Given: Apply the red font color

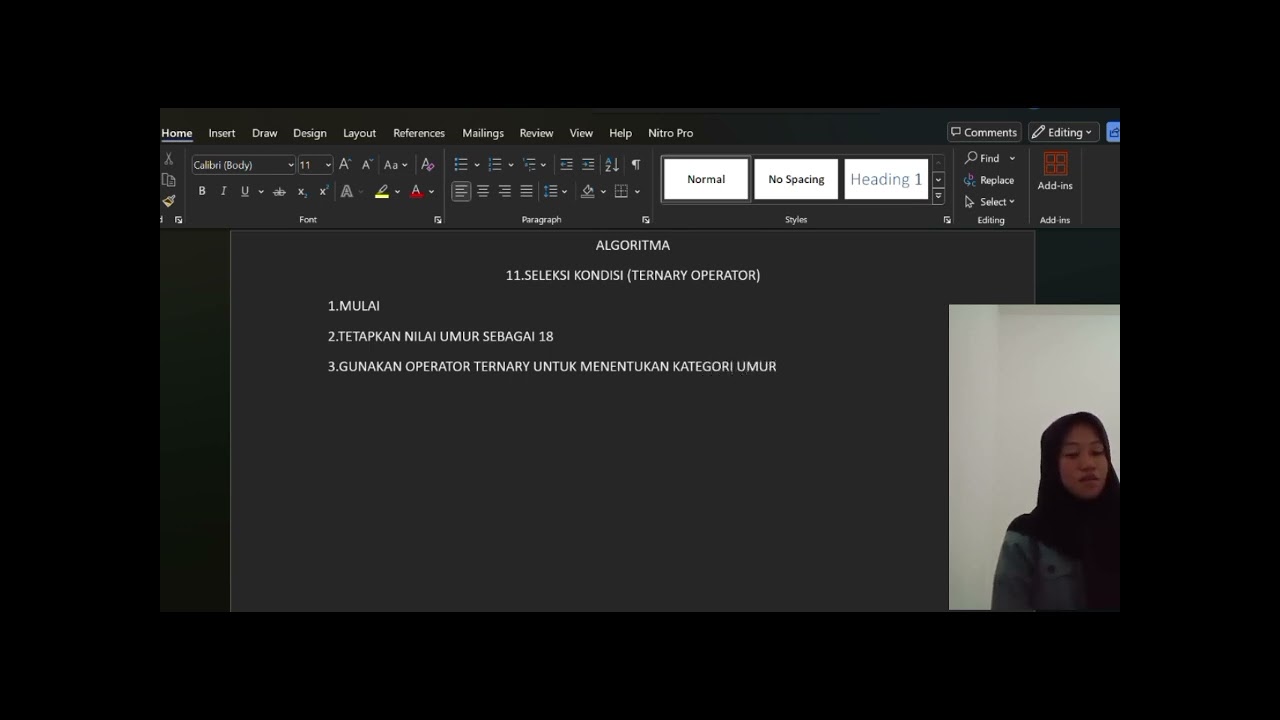Looking at the screenshot, I should (417, 191).
